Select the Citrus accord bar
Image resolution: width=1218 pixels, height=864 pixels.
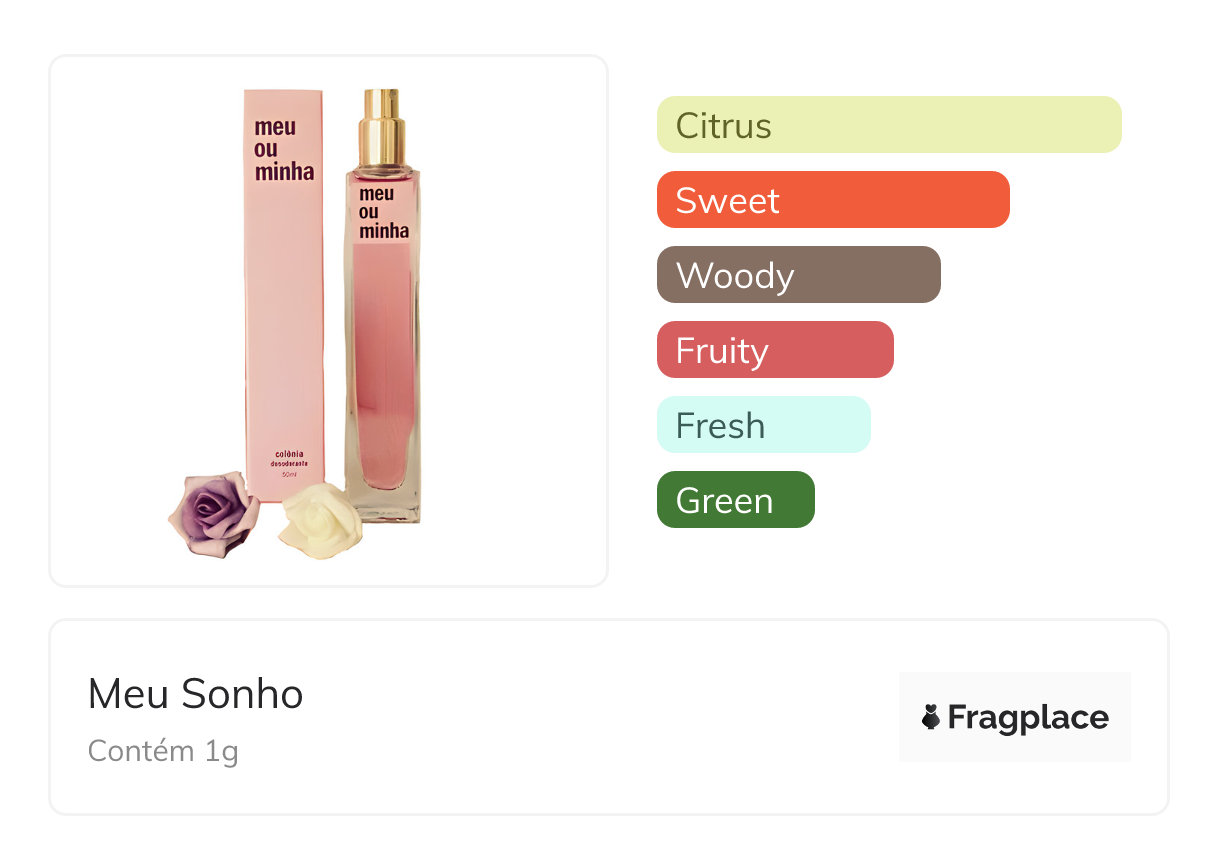coord(888,125)
